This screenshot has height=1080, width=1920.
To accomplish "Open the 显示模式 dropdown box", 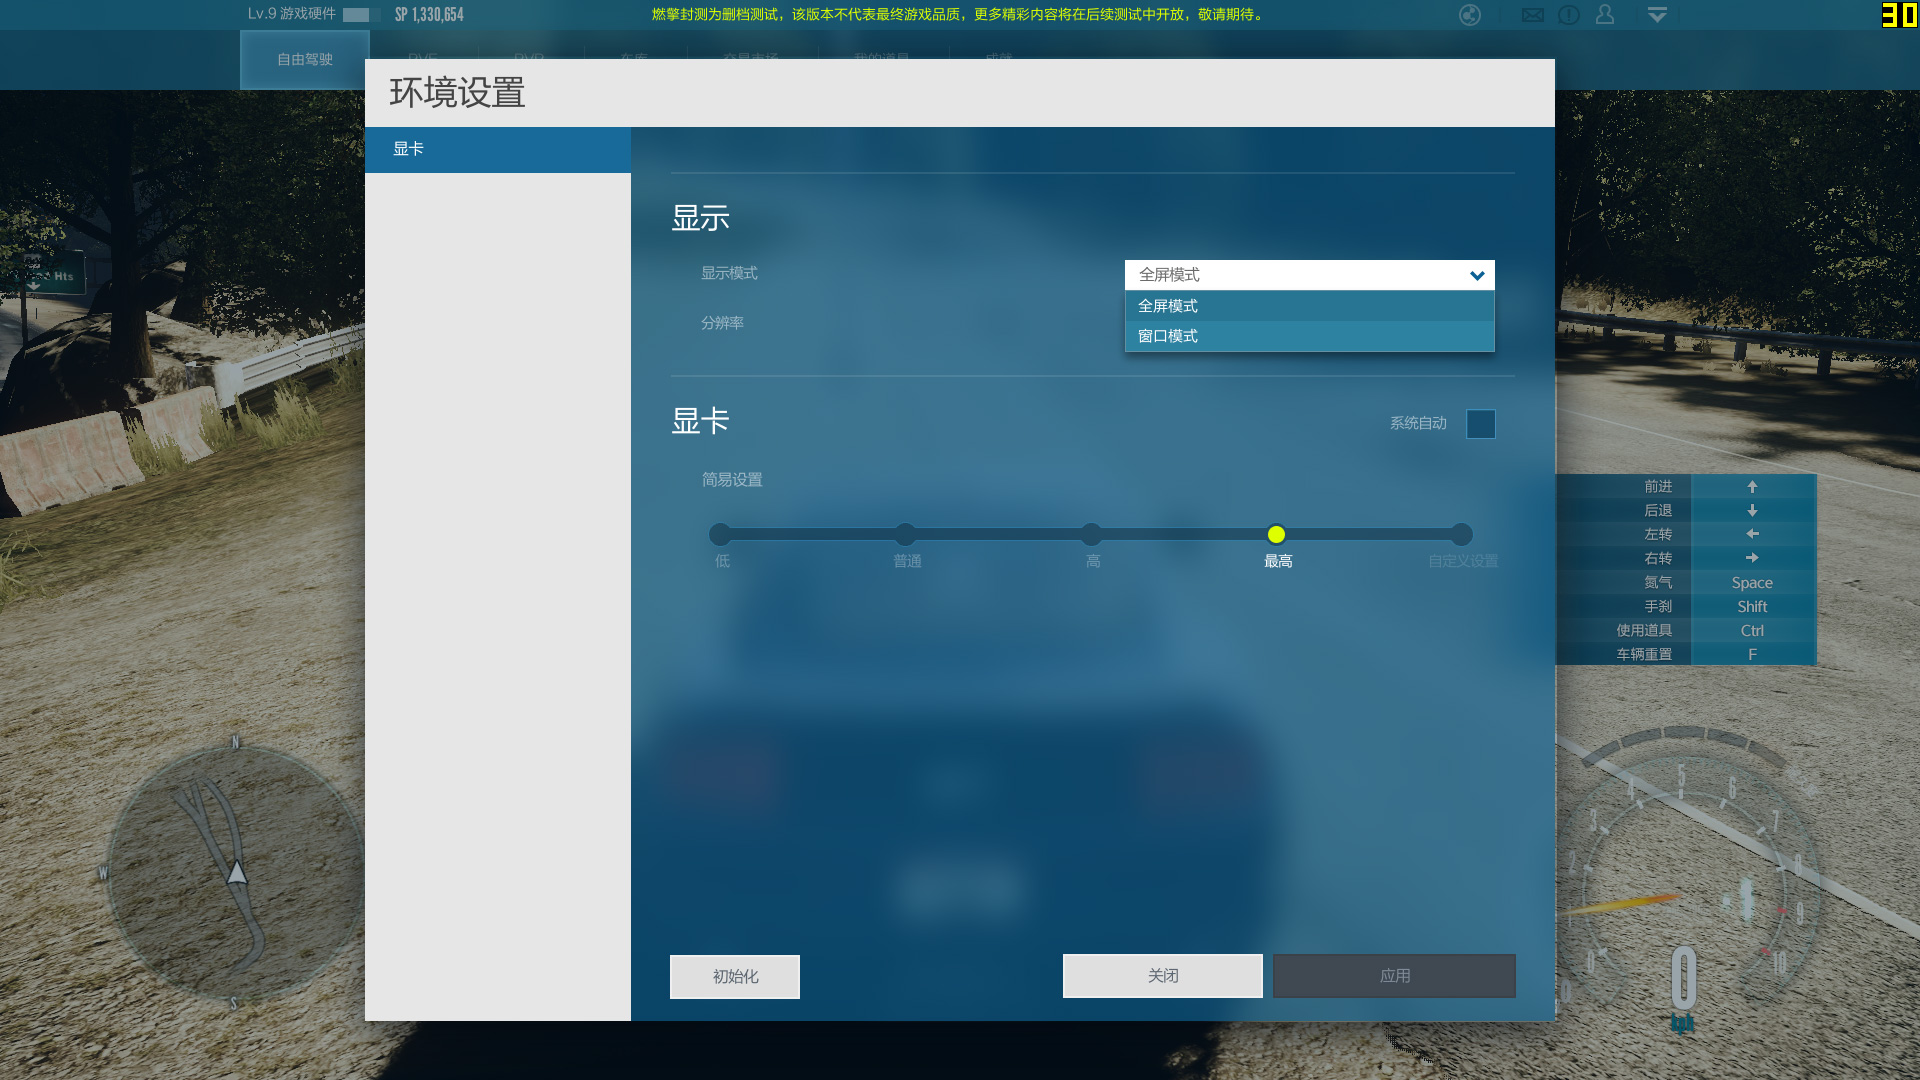I will point(1309,275).
